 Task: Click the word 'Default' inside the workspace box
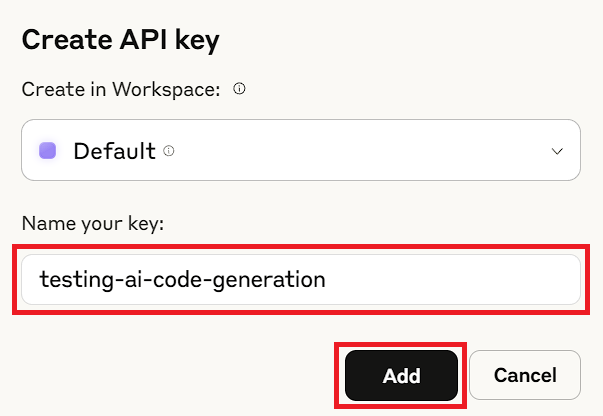click(114, 151)
